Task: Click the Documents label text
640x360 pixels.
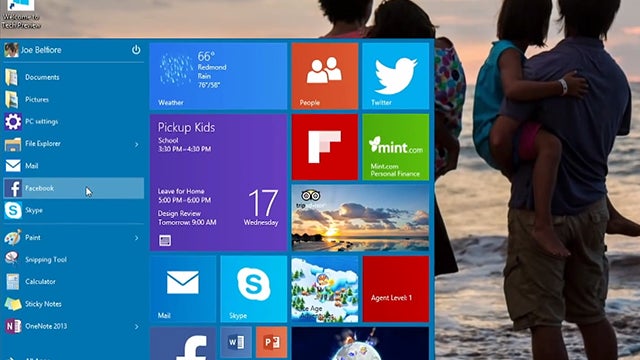Action: pyautogui.click(x=42, y=77)
